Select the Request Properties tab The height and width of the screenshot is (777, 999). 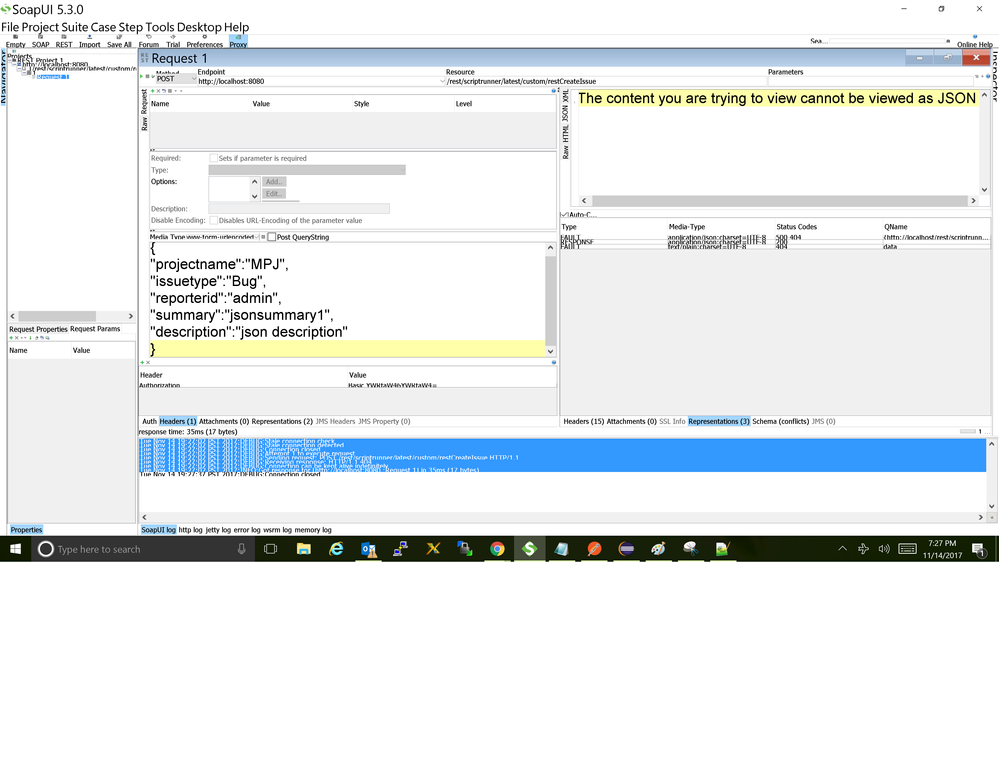(38, 329)
